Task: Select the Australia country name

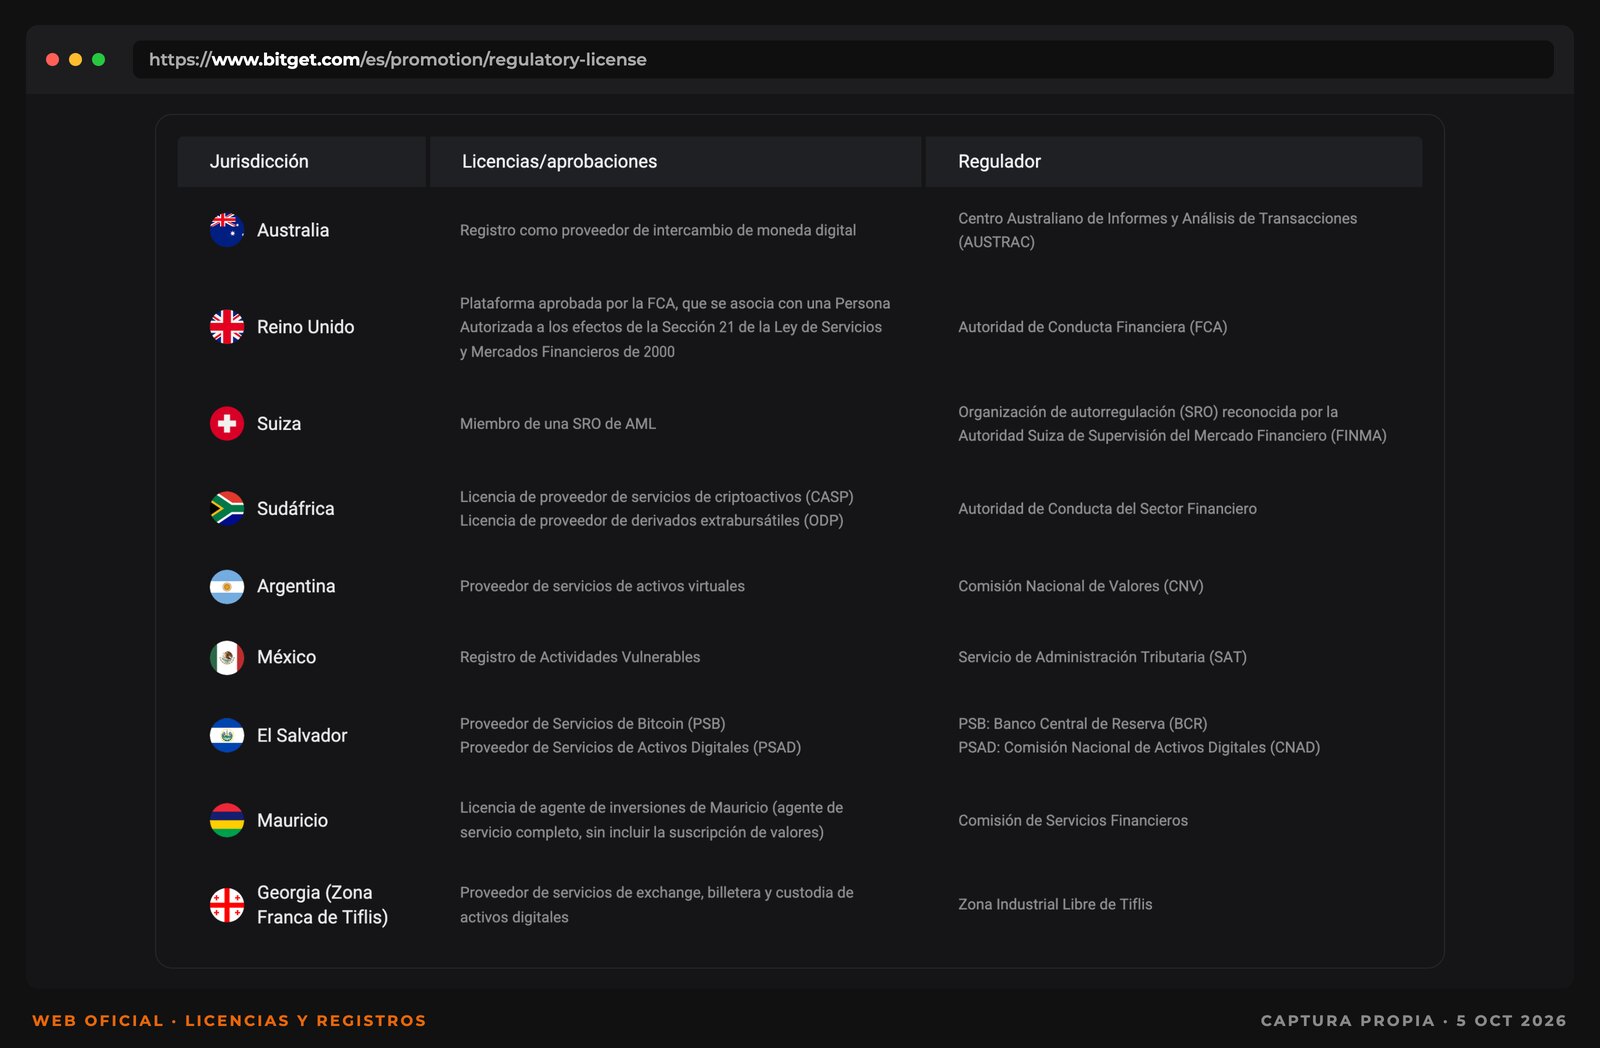Action: [x=293, y=230]
